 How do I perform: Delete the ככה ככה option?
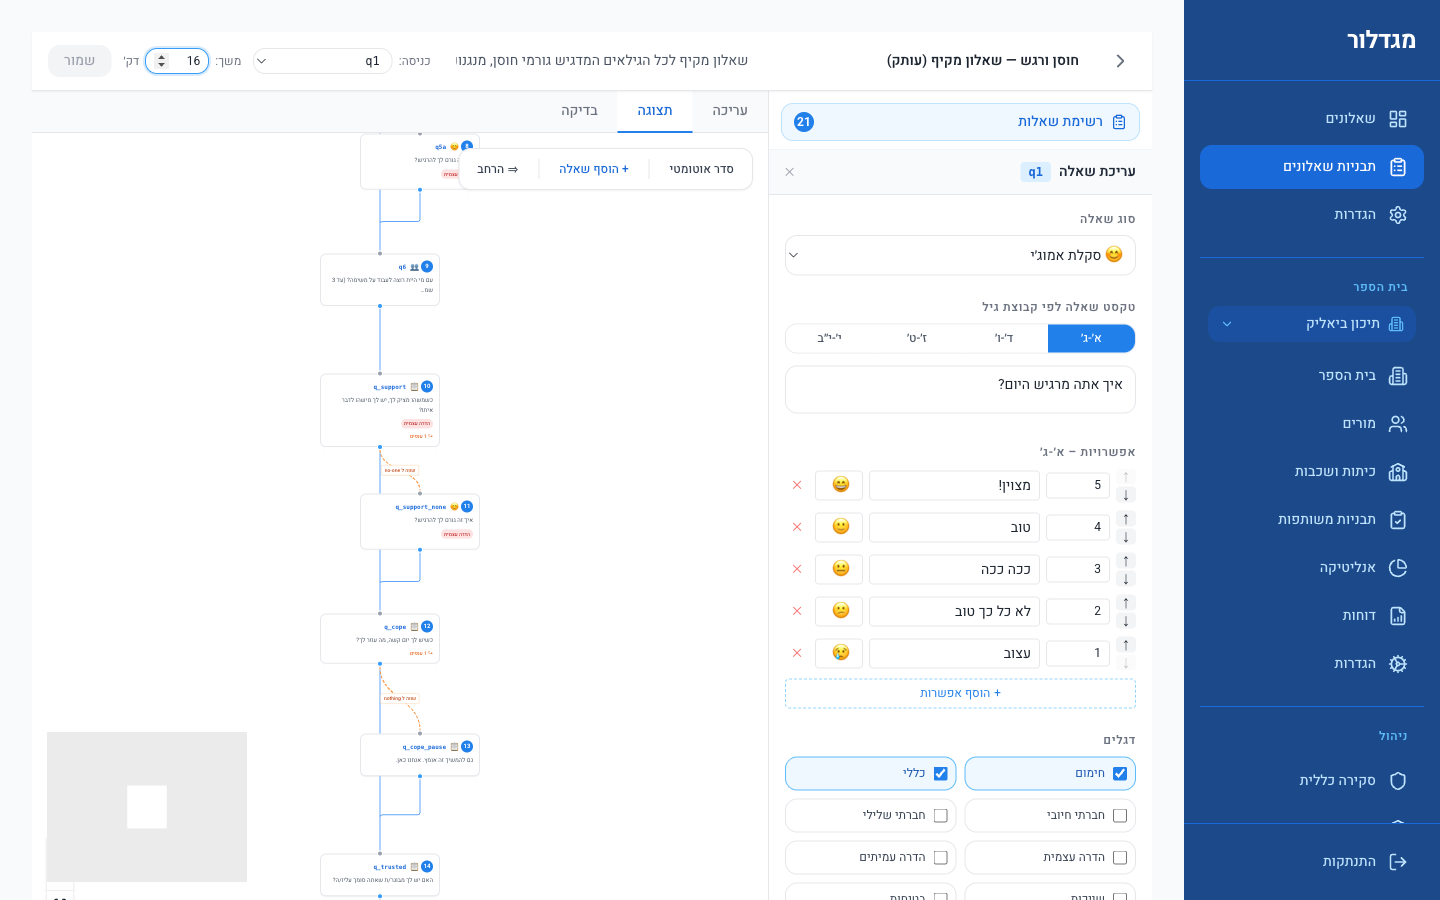click(797, 569)
